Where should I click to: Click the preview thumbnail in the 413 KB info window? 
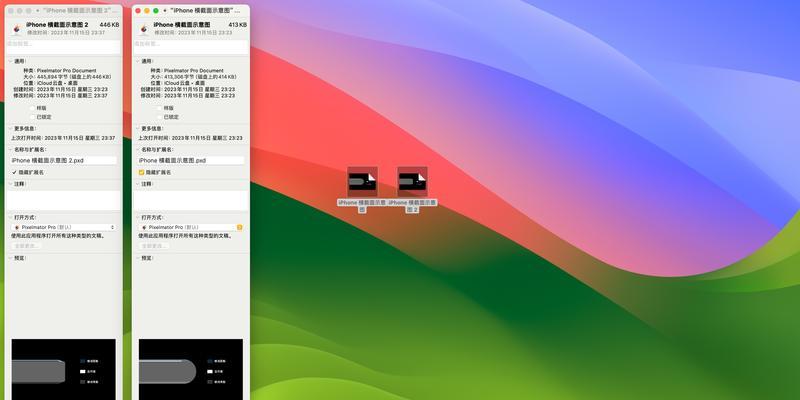coord(191,369)
